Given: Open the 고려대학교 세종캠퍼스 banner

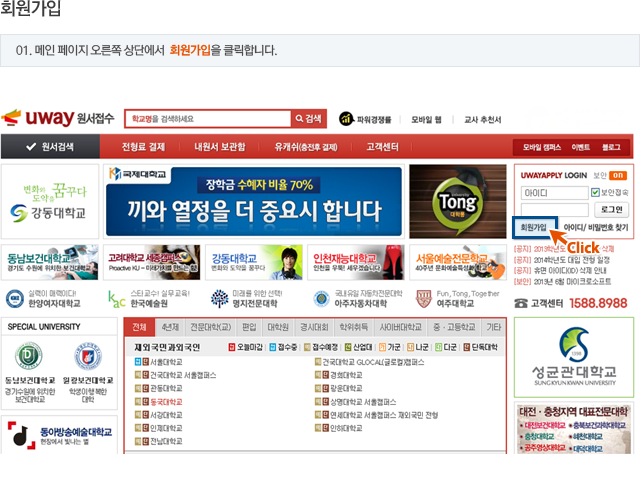Looking at the screenshot, I should [151, 262].
